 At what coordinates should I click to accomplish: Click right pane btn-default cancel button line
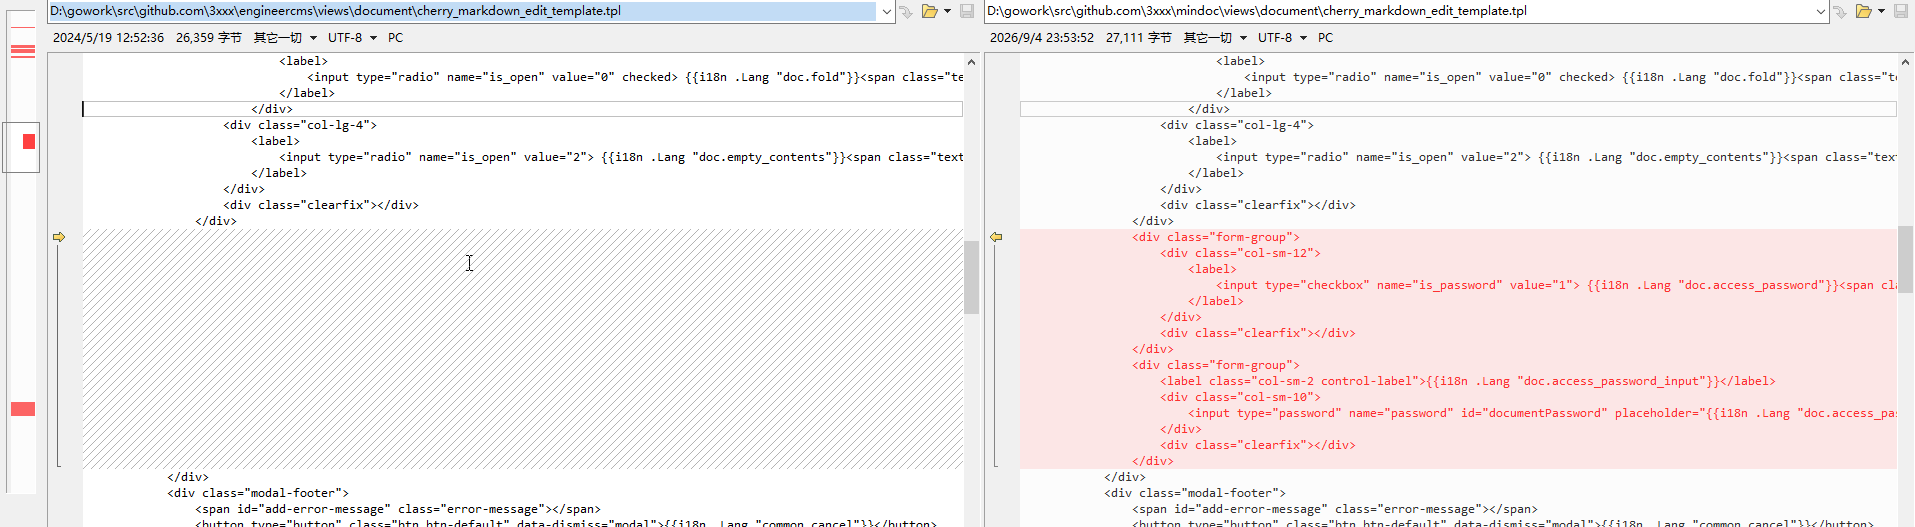1503,522
